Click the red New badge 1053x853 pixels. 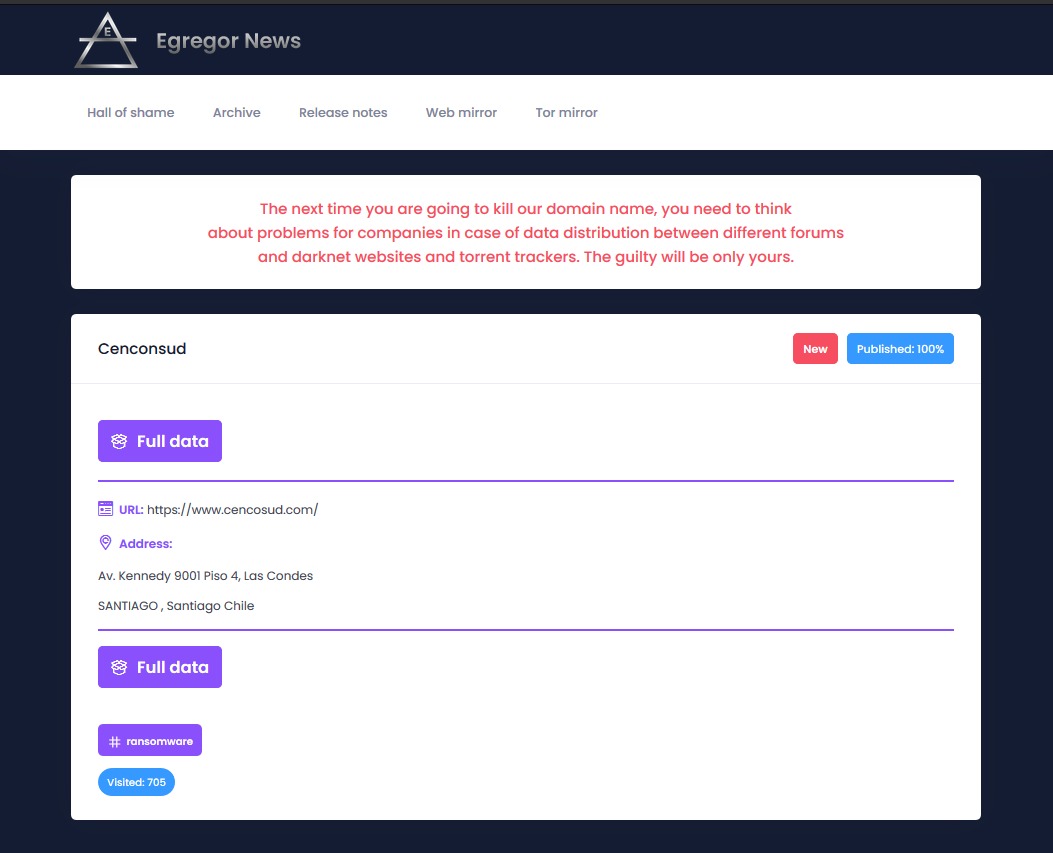pyautogui.click(x=815, y=349)
